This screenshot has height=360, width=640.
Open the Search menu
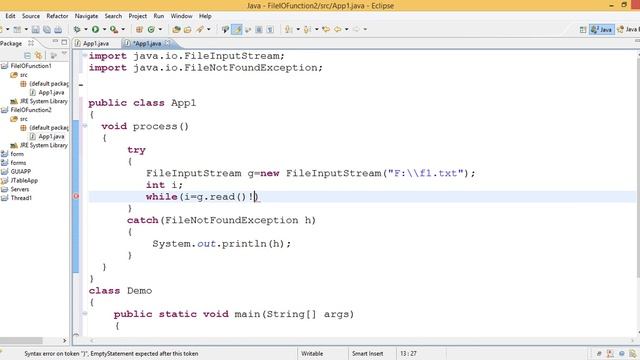(113, 16)
